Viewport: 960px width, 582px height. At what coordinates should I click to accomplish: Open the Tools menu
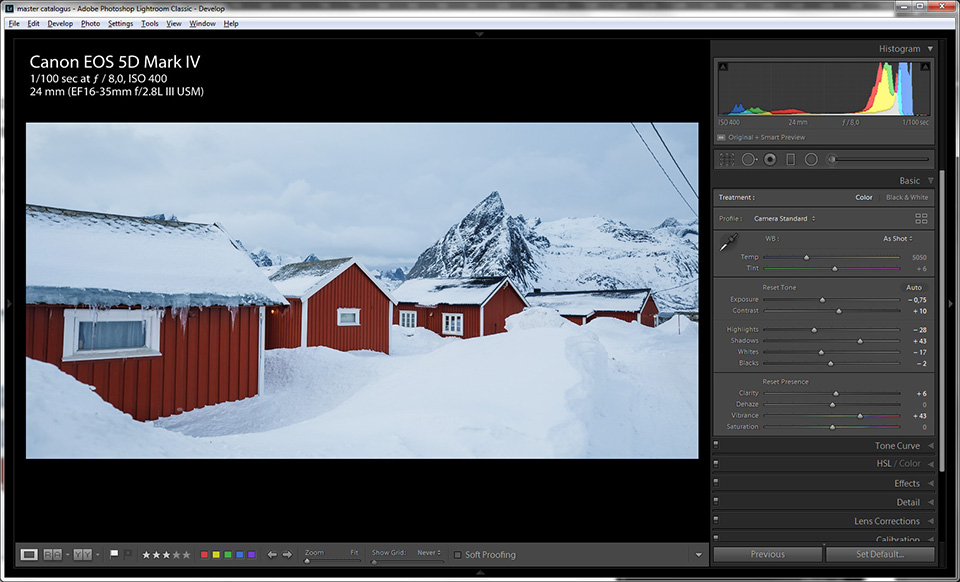[149, 23]
